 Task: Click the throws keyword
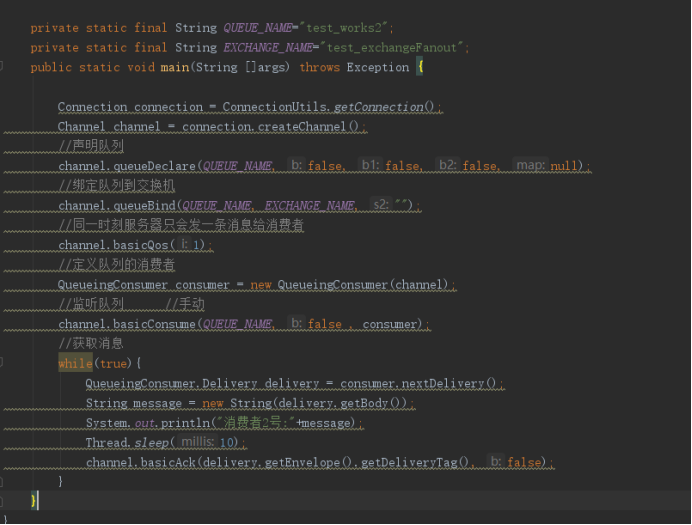click(320, 67)
